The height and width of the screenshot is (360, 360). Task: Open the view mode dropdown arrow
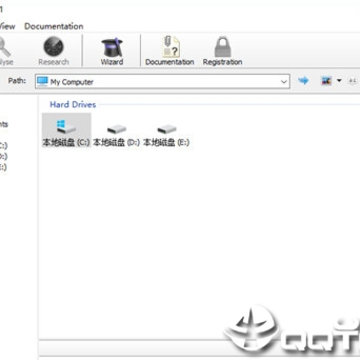pos(339,81)
